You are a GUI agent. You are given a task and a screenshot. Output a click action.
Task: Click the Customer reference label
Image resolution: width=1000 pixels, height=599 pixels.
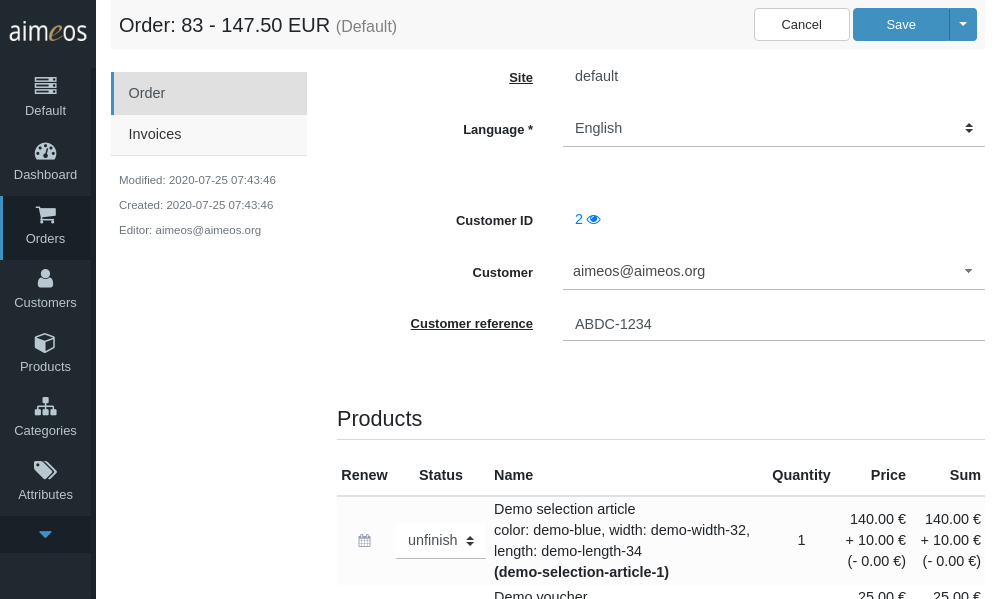pyautogui.click(x=471, y=323)
